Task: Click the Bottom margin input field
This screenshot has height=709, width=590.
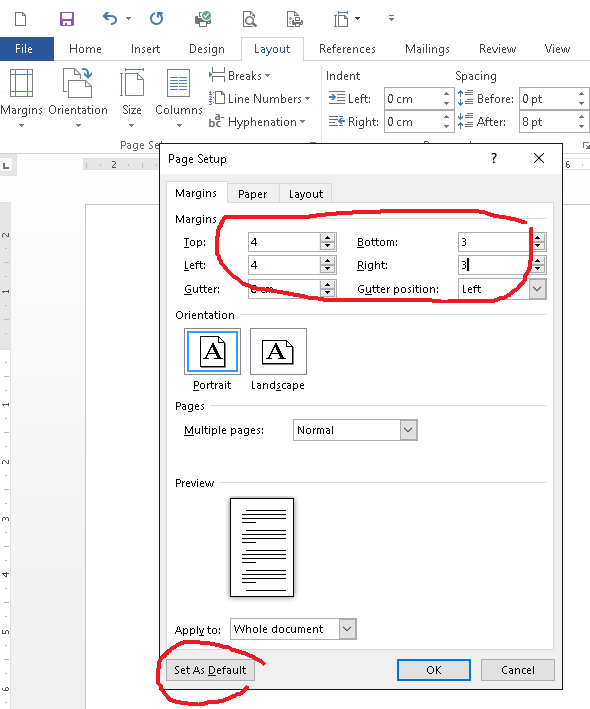Action: [x=495, y=242]
